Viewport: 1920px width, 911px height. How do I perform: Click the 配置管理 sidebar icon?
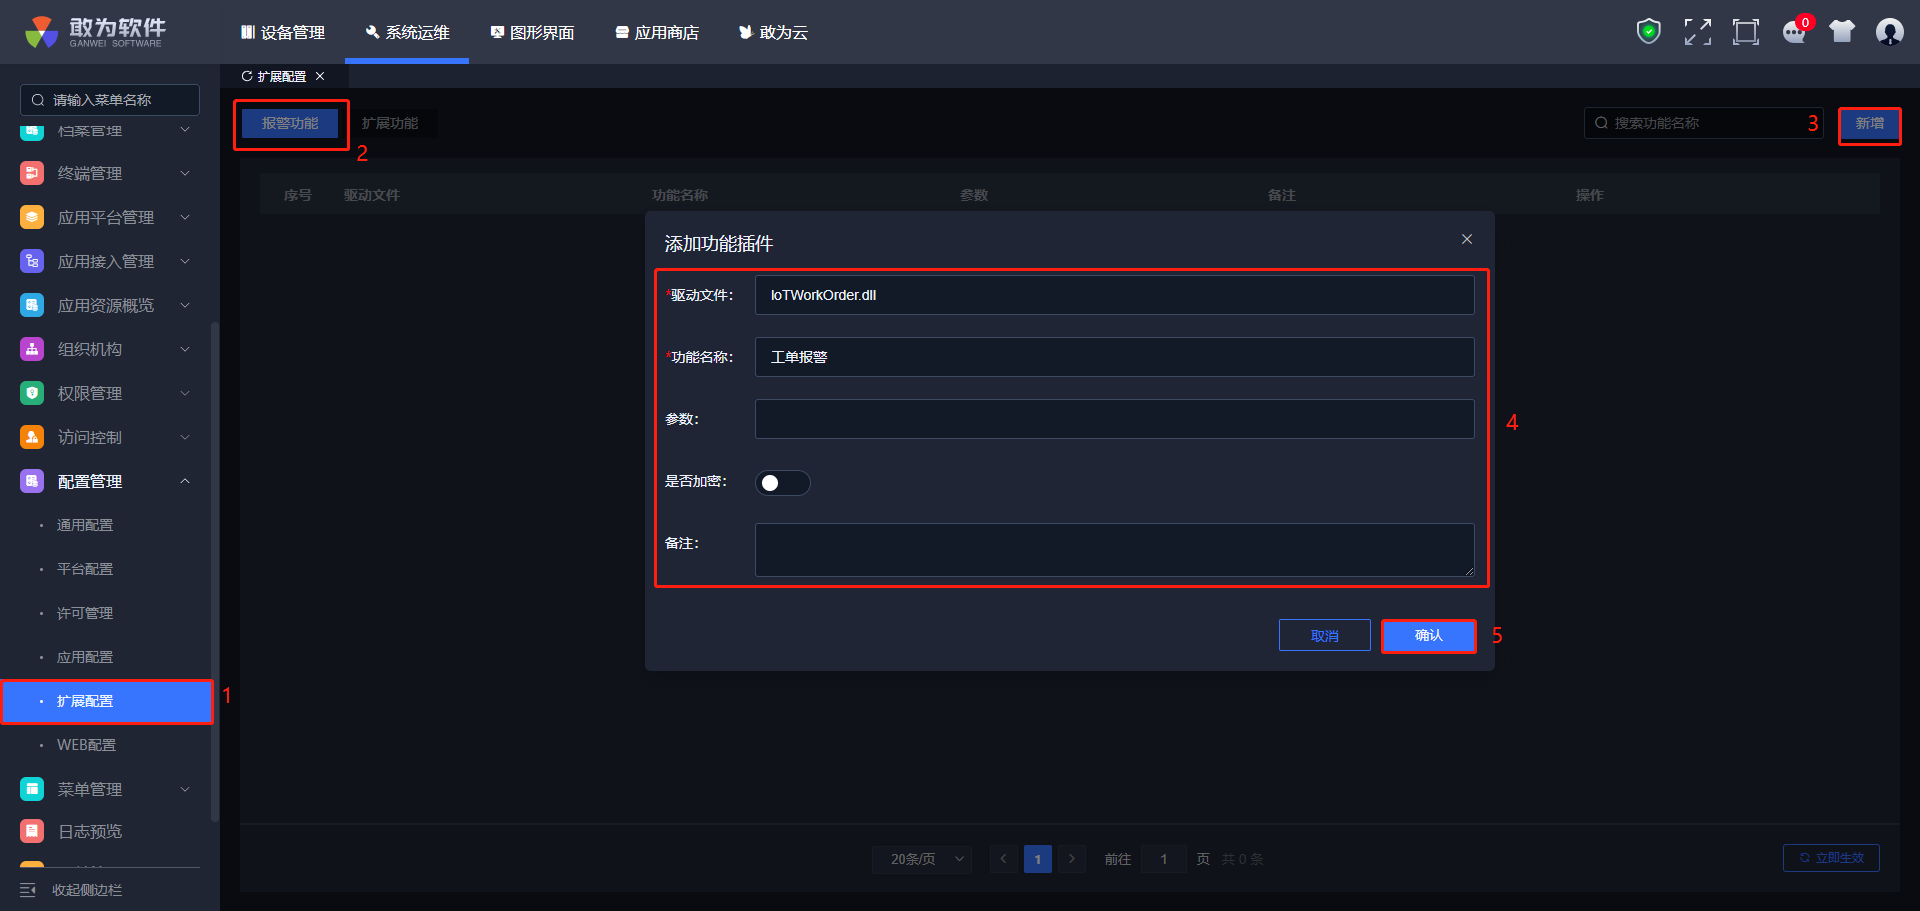click(x=32, y=481)
